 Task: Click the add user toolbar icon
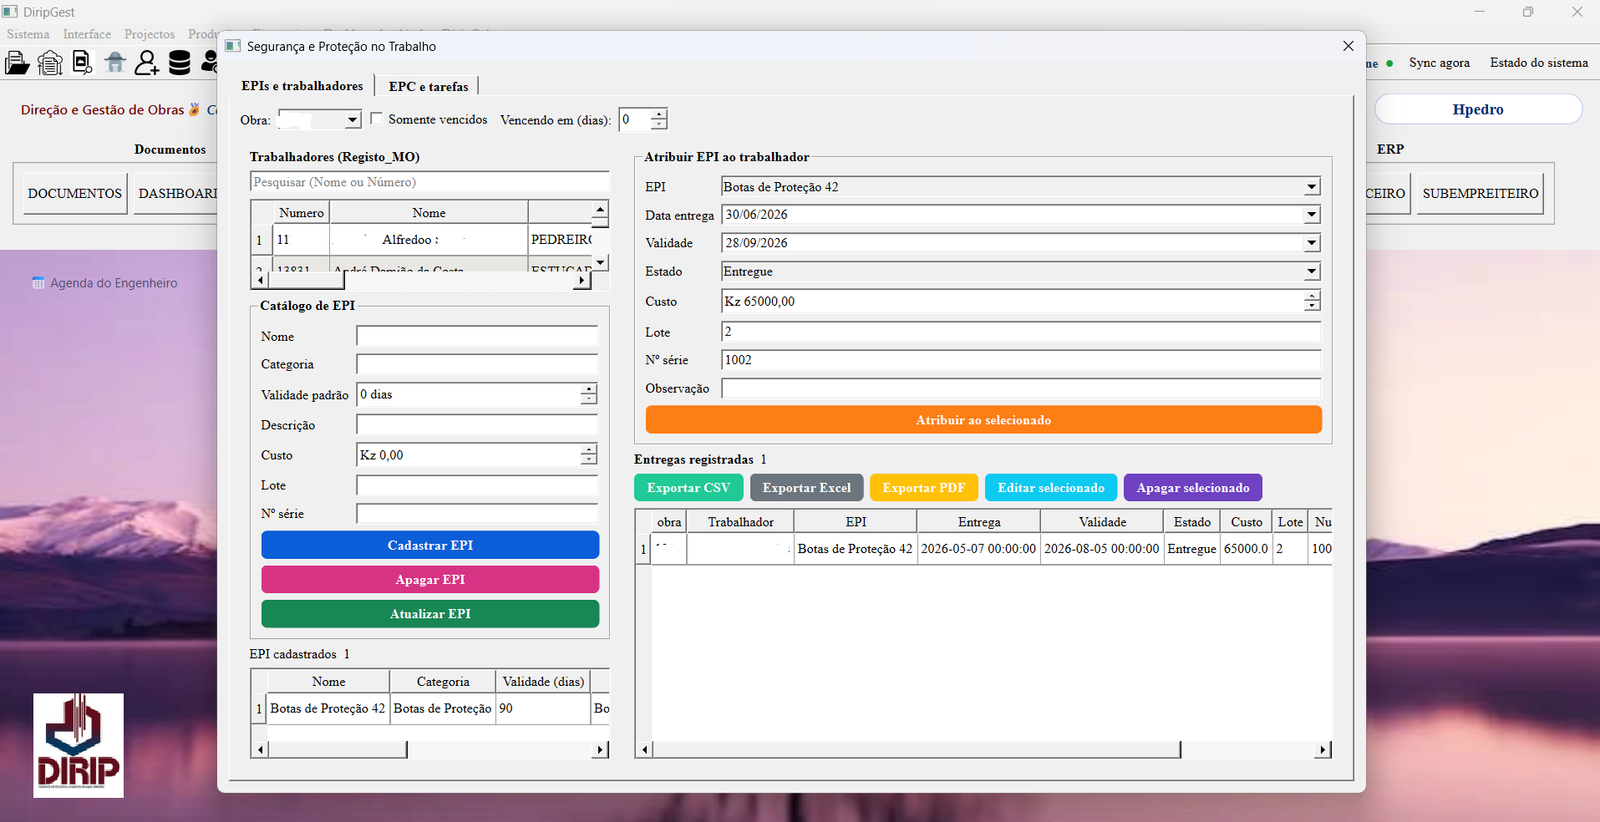point(147,63)
